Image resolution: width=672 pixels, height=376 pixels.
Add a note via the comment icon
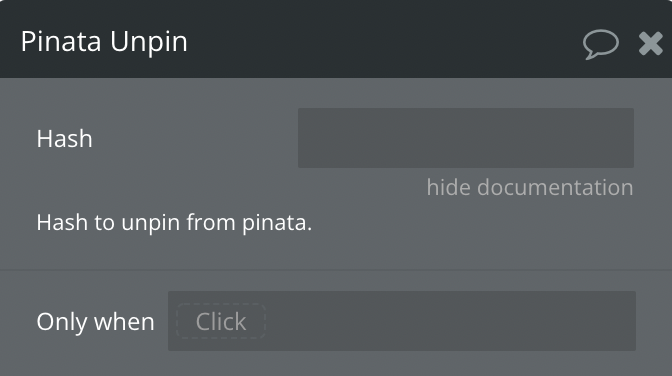coord(600,44)
